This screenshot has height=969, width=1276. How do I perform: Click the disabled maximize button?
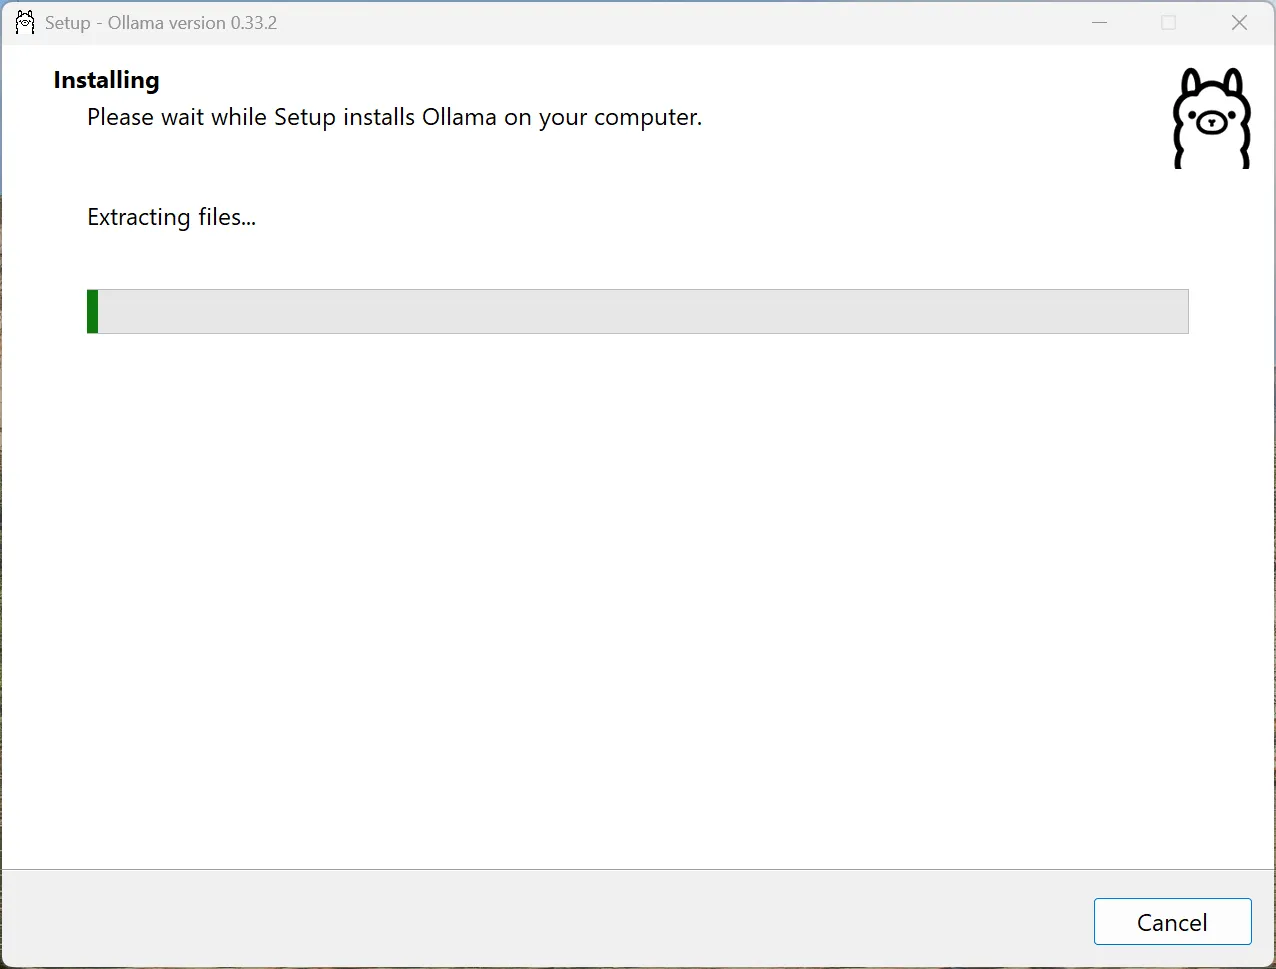point(1168,22)
